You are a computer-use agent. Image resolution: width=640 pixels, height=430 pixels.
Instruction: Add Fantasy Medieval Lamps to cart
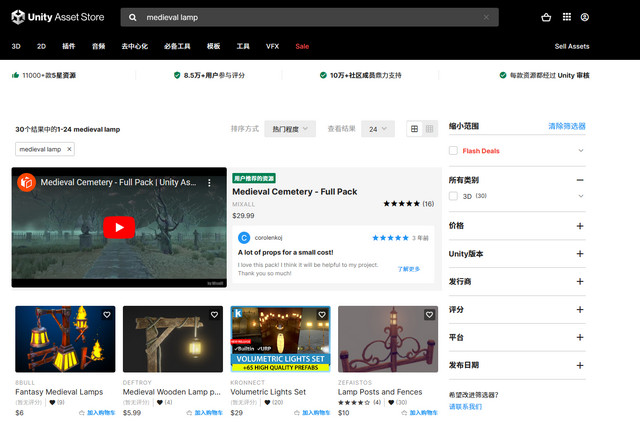point(97,413)
